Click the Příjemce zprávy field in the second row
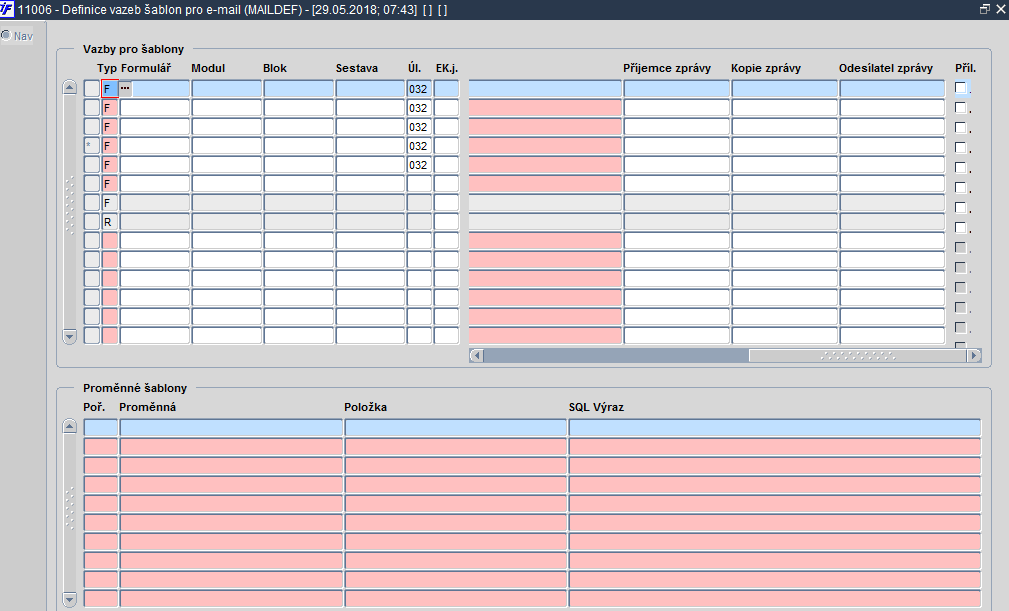 coord(676,107)
